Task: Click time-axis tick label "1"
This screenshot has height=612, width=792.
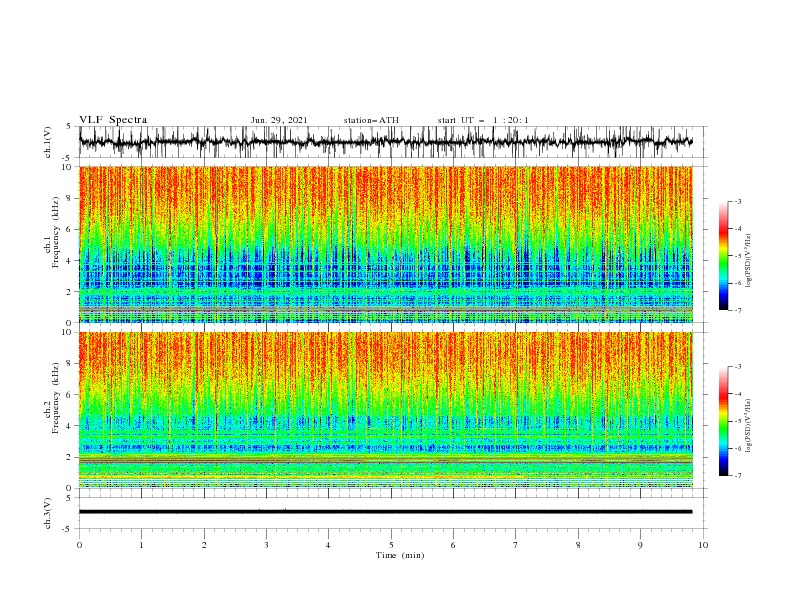Action: pos(141,545)
